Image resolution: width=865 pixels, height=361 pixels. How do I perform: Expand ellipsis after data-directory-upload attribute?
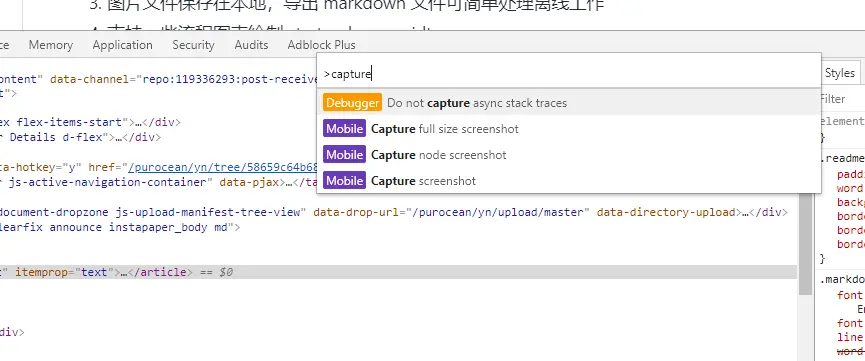745,212
